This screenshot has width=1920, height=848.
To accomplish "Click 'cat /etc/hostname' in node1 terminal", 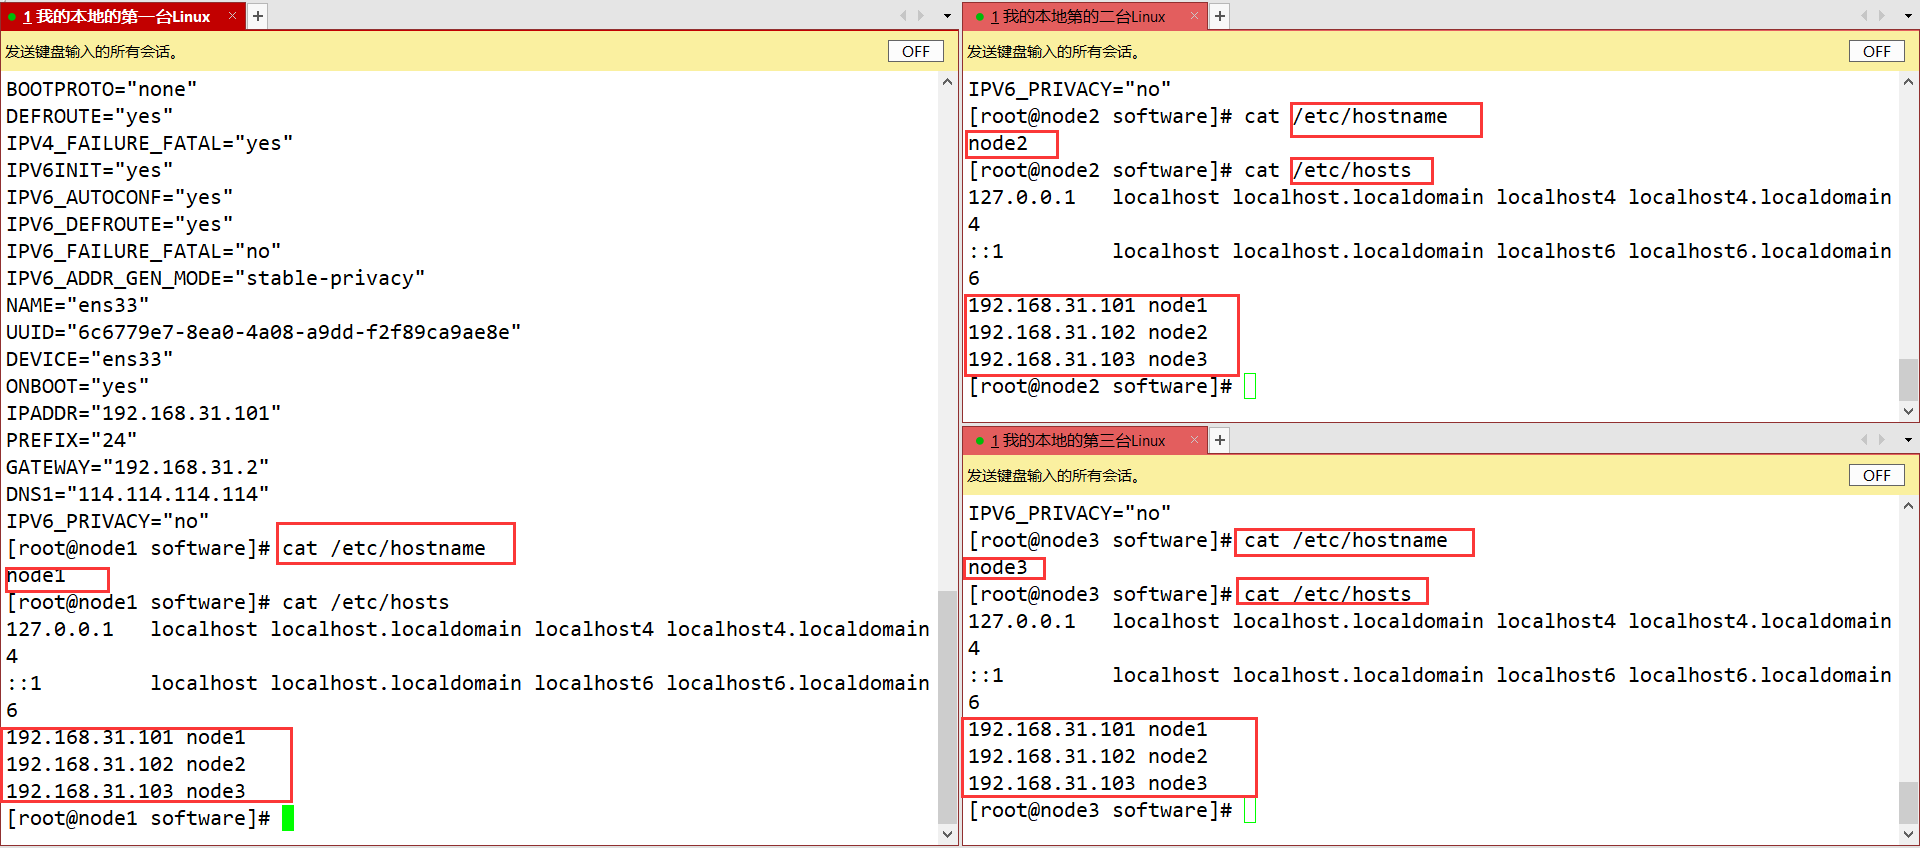I will click(x=384, y=548).
